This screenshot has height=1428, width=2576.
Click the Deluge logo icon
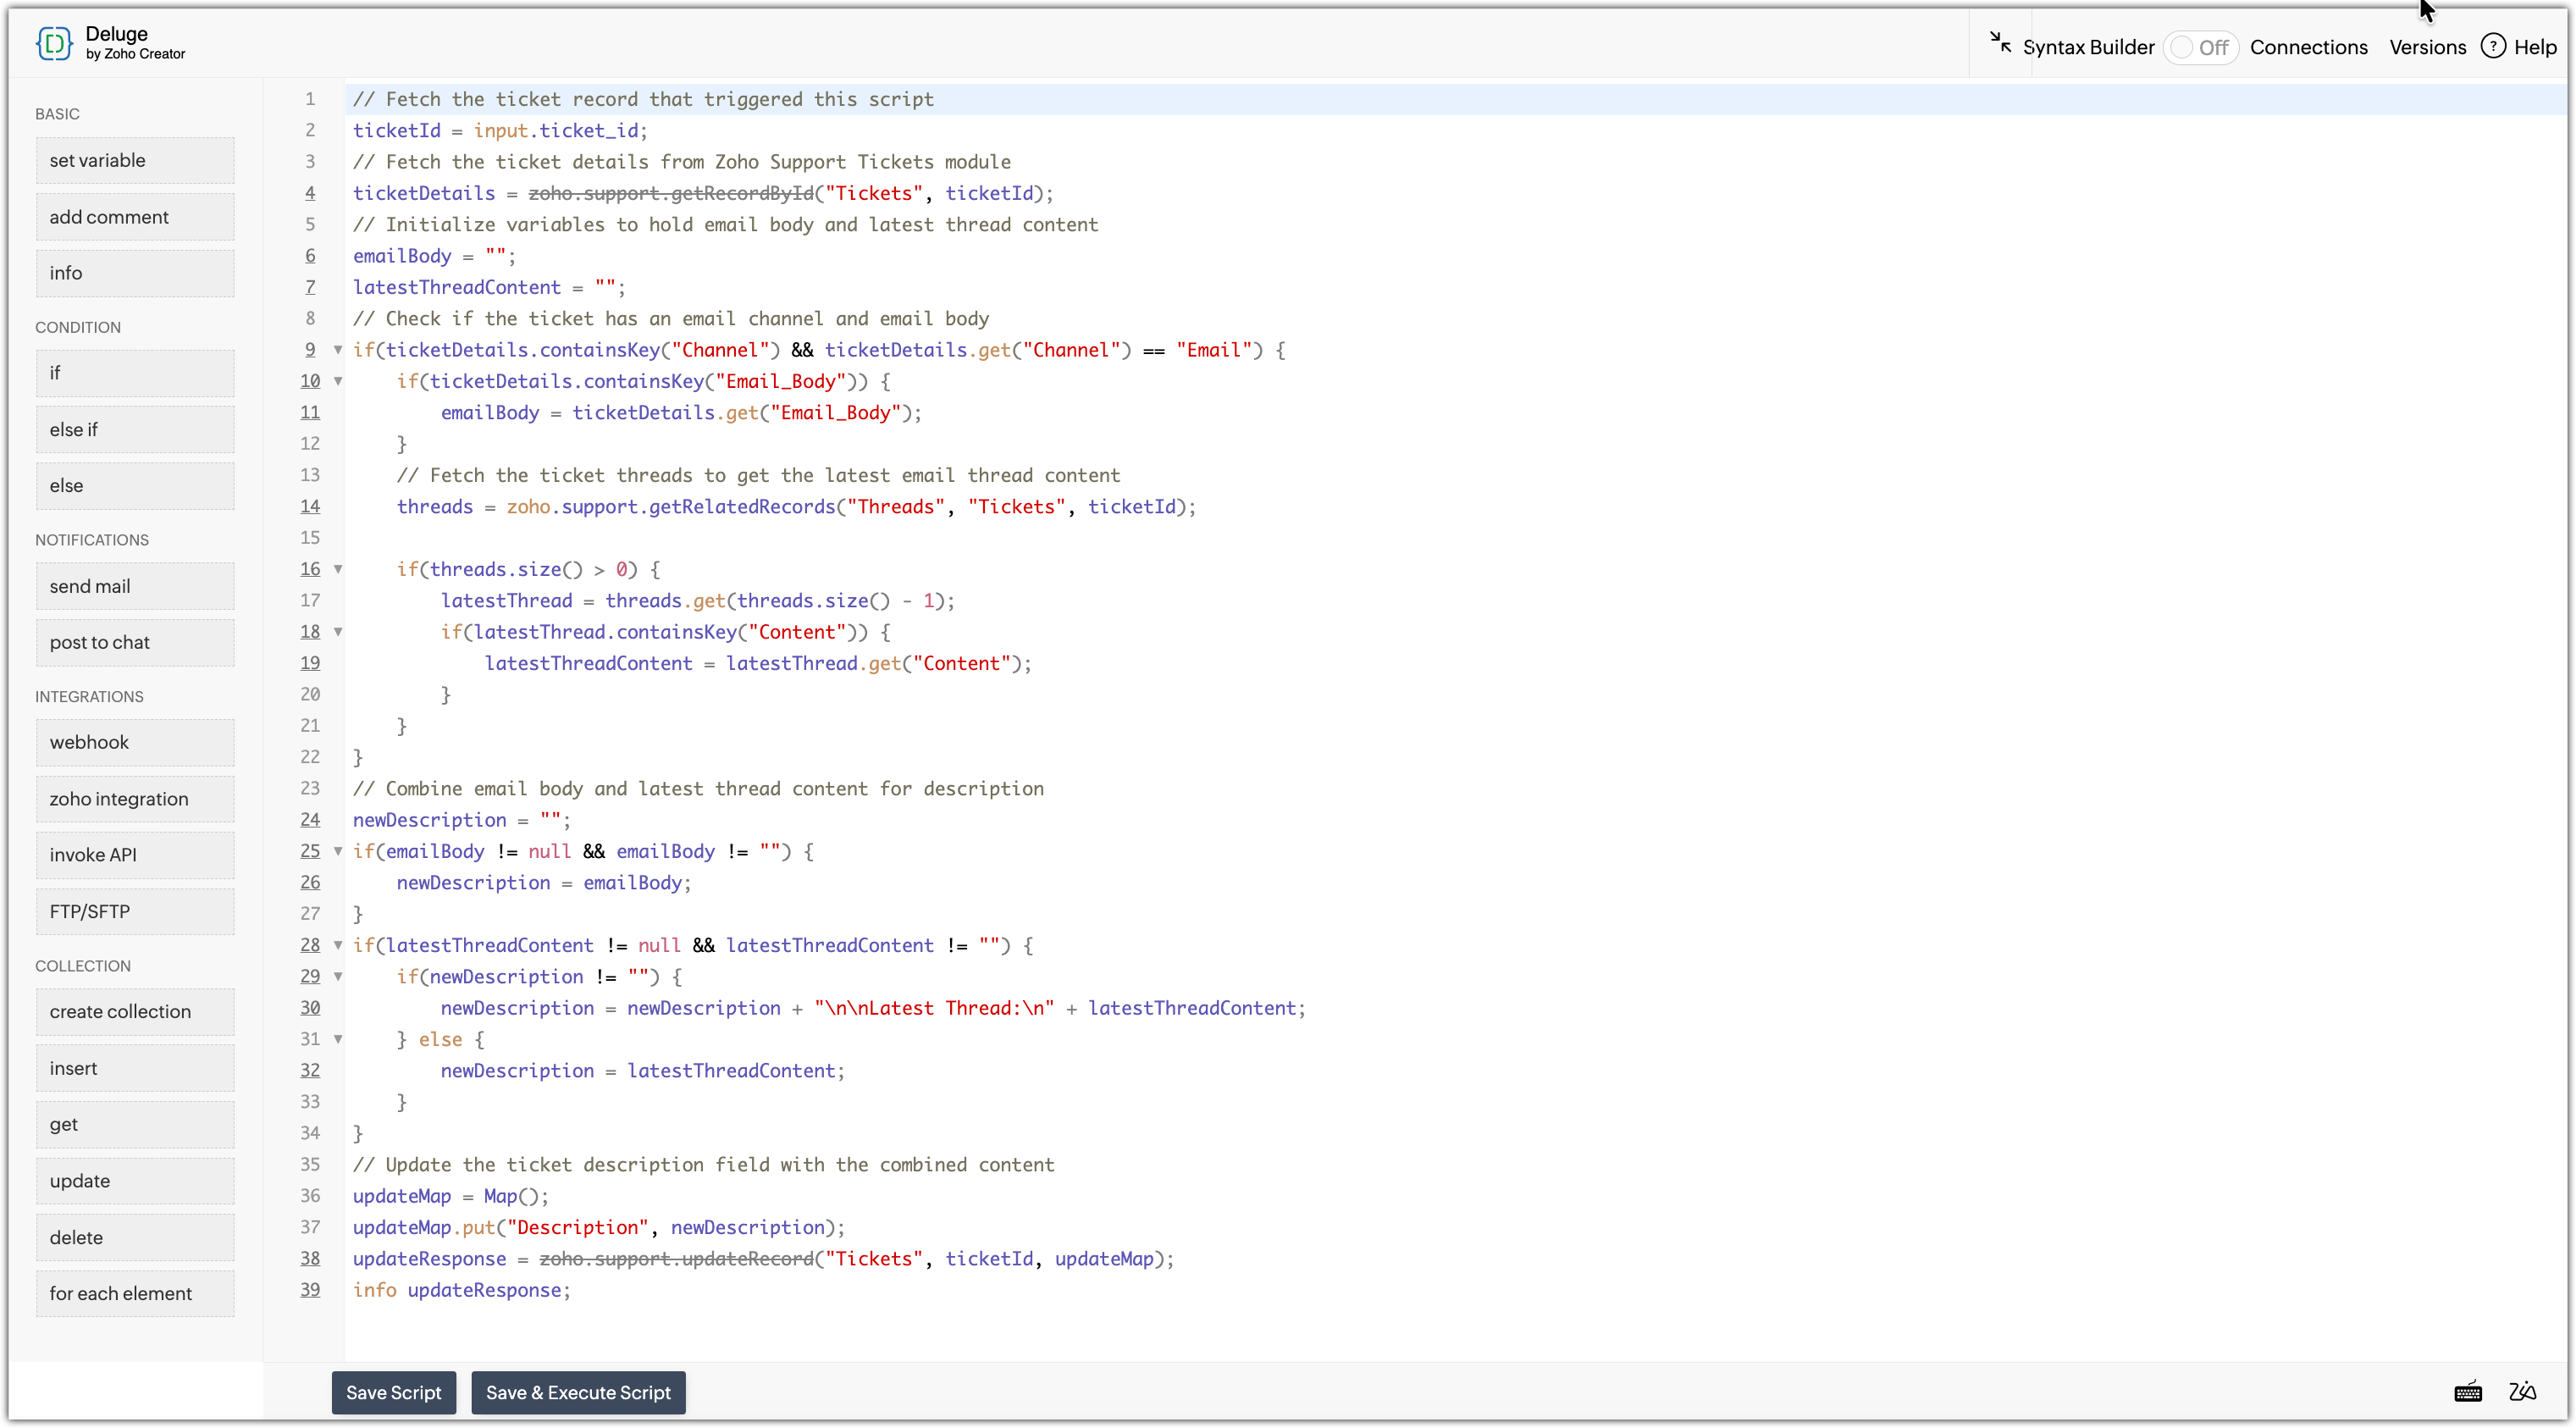coord(54,43)
